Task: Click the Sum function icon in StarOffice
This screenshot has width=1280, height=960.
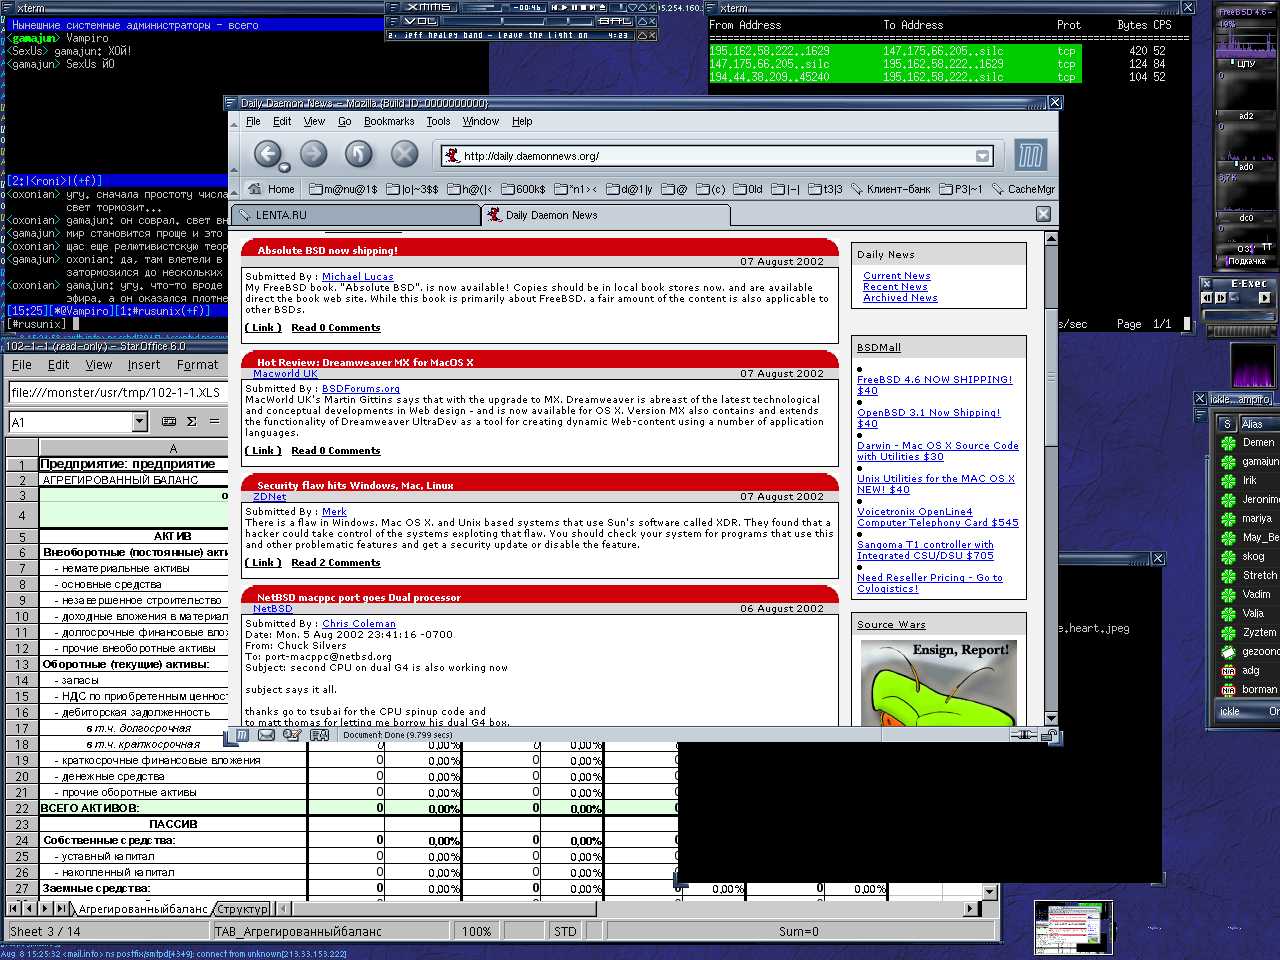Action: (x=192, y=422)
